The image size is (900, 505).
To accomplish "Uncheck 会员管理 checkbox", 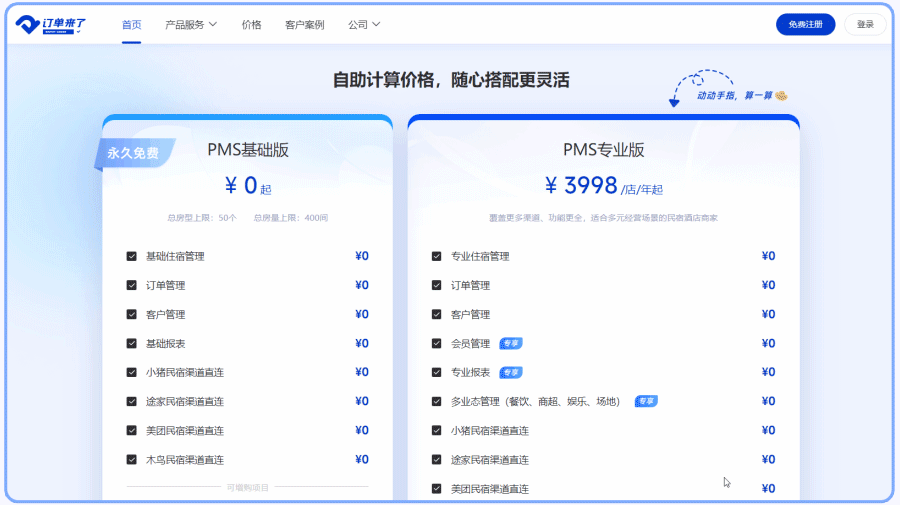I will pyautogui.click(x=436, y=343).
